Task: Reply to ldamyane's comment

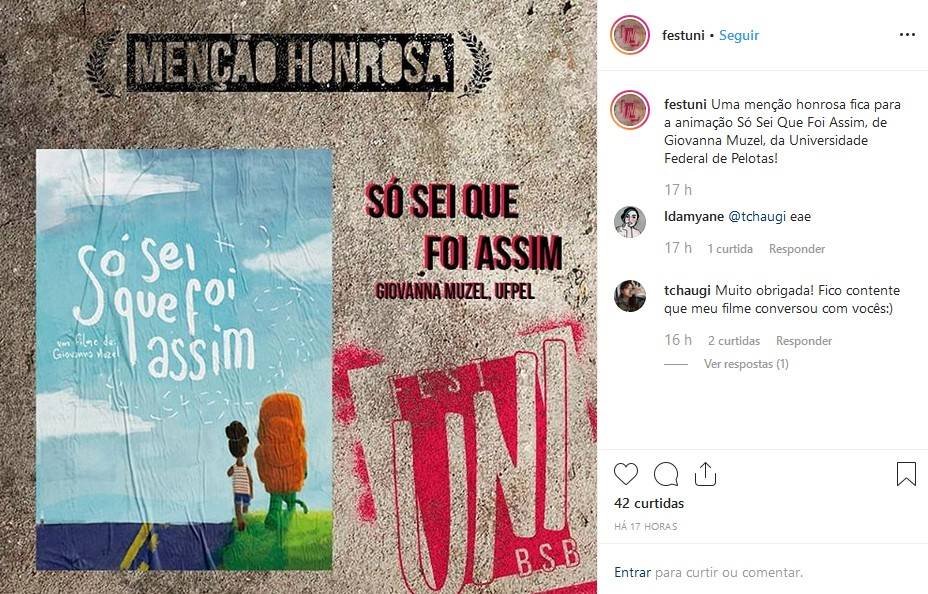Action: [797, 249]
